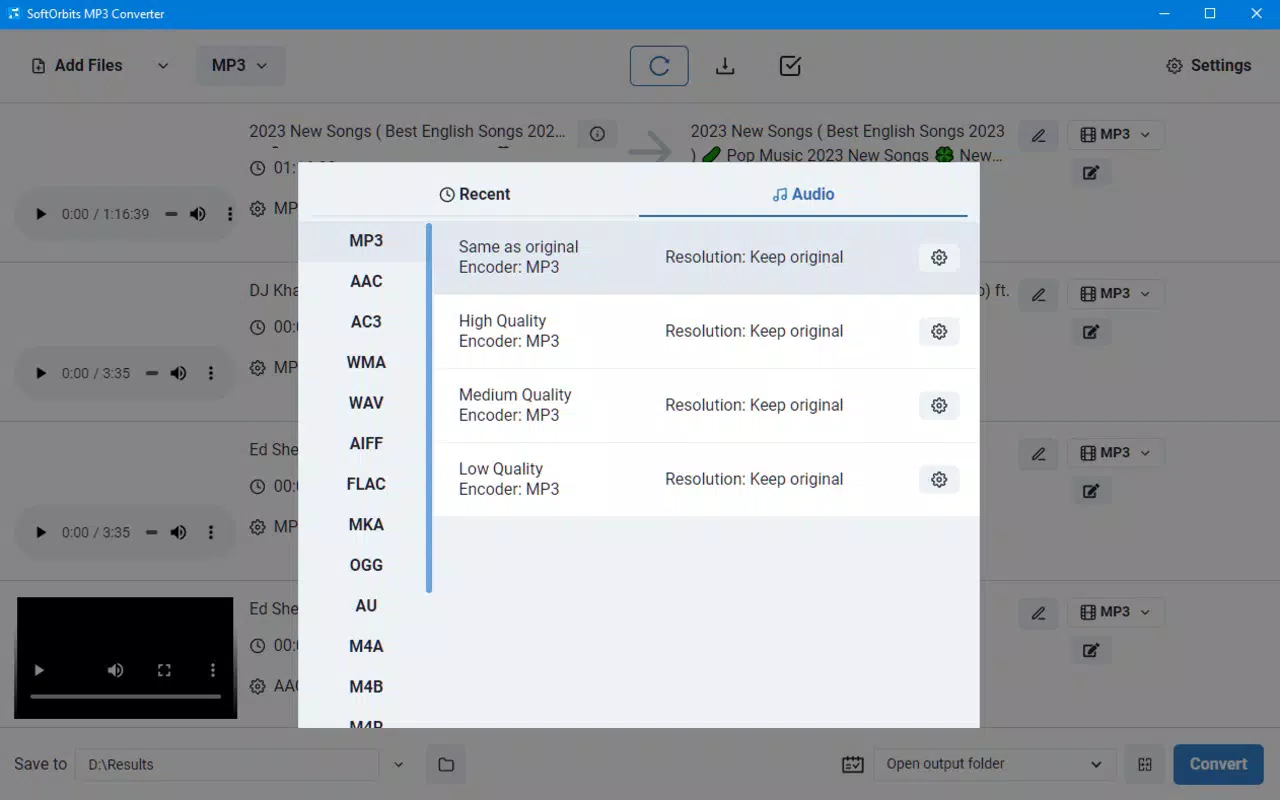Image resolution: width=1280 pixels, height=800 pixels.
Task: Choose the Medium Quality preset
Action: tap(706, 405)
